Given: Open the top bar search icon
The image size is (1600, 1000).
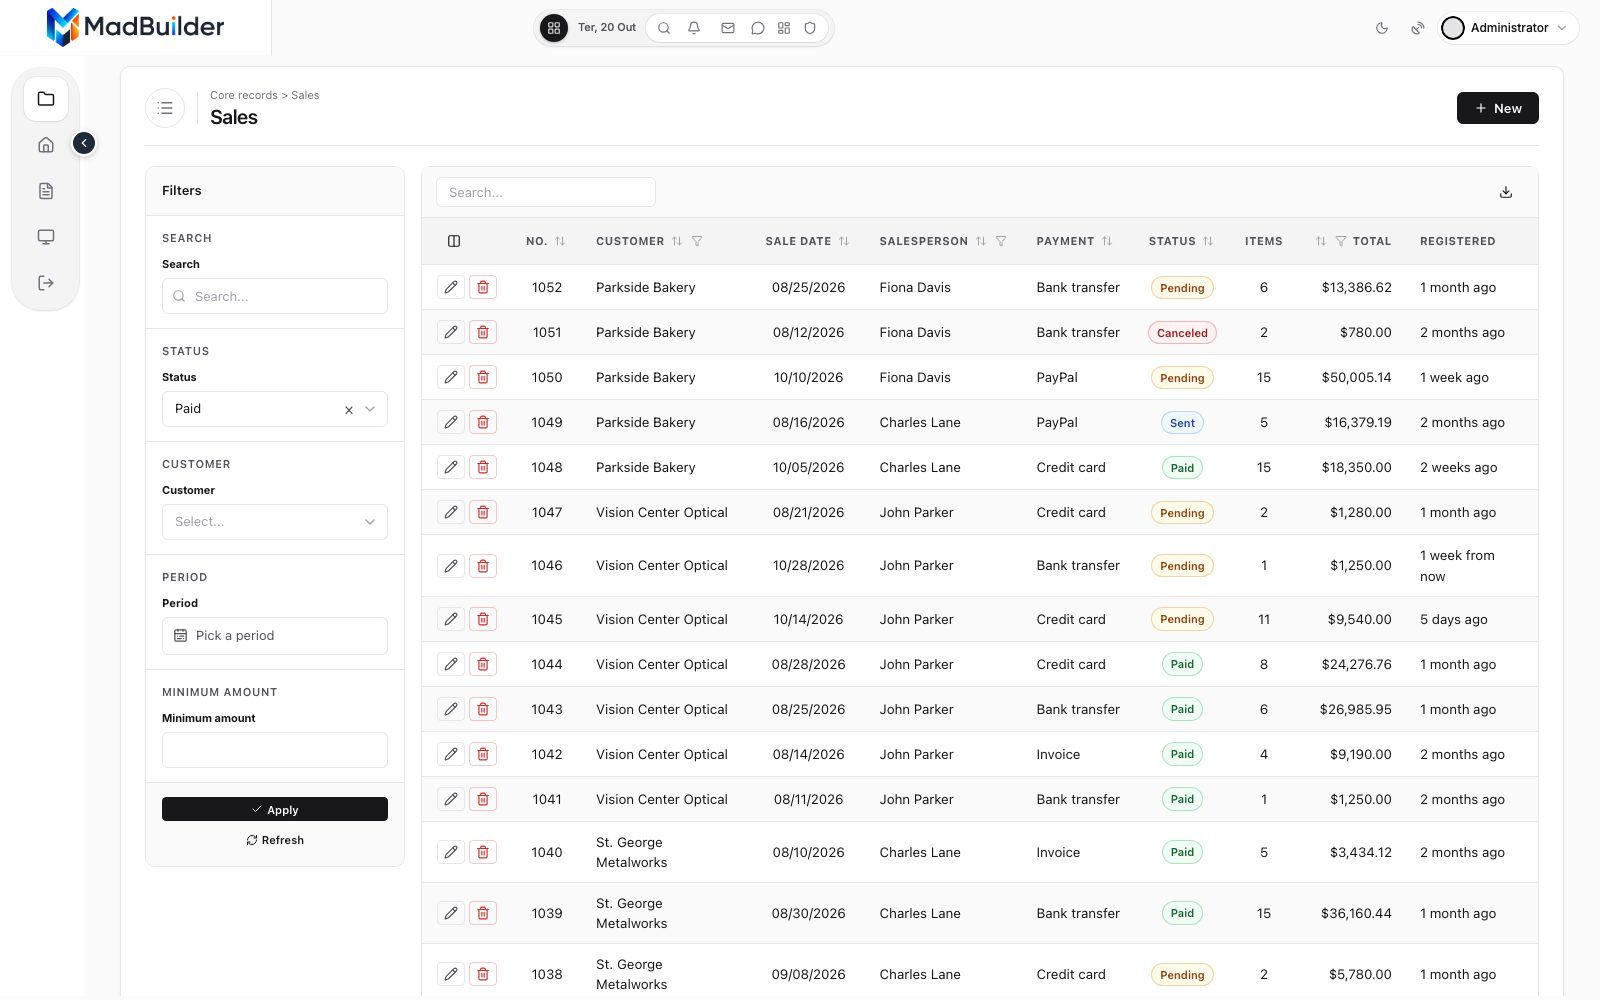Looking at the screenshot, I should 664,28.
